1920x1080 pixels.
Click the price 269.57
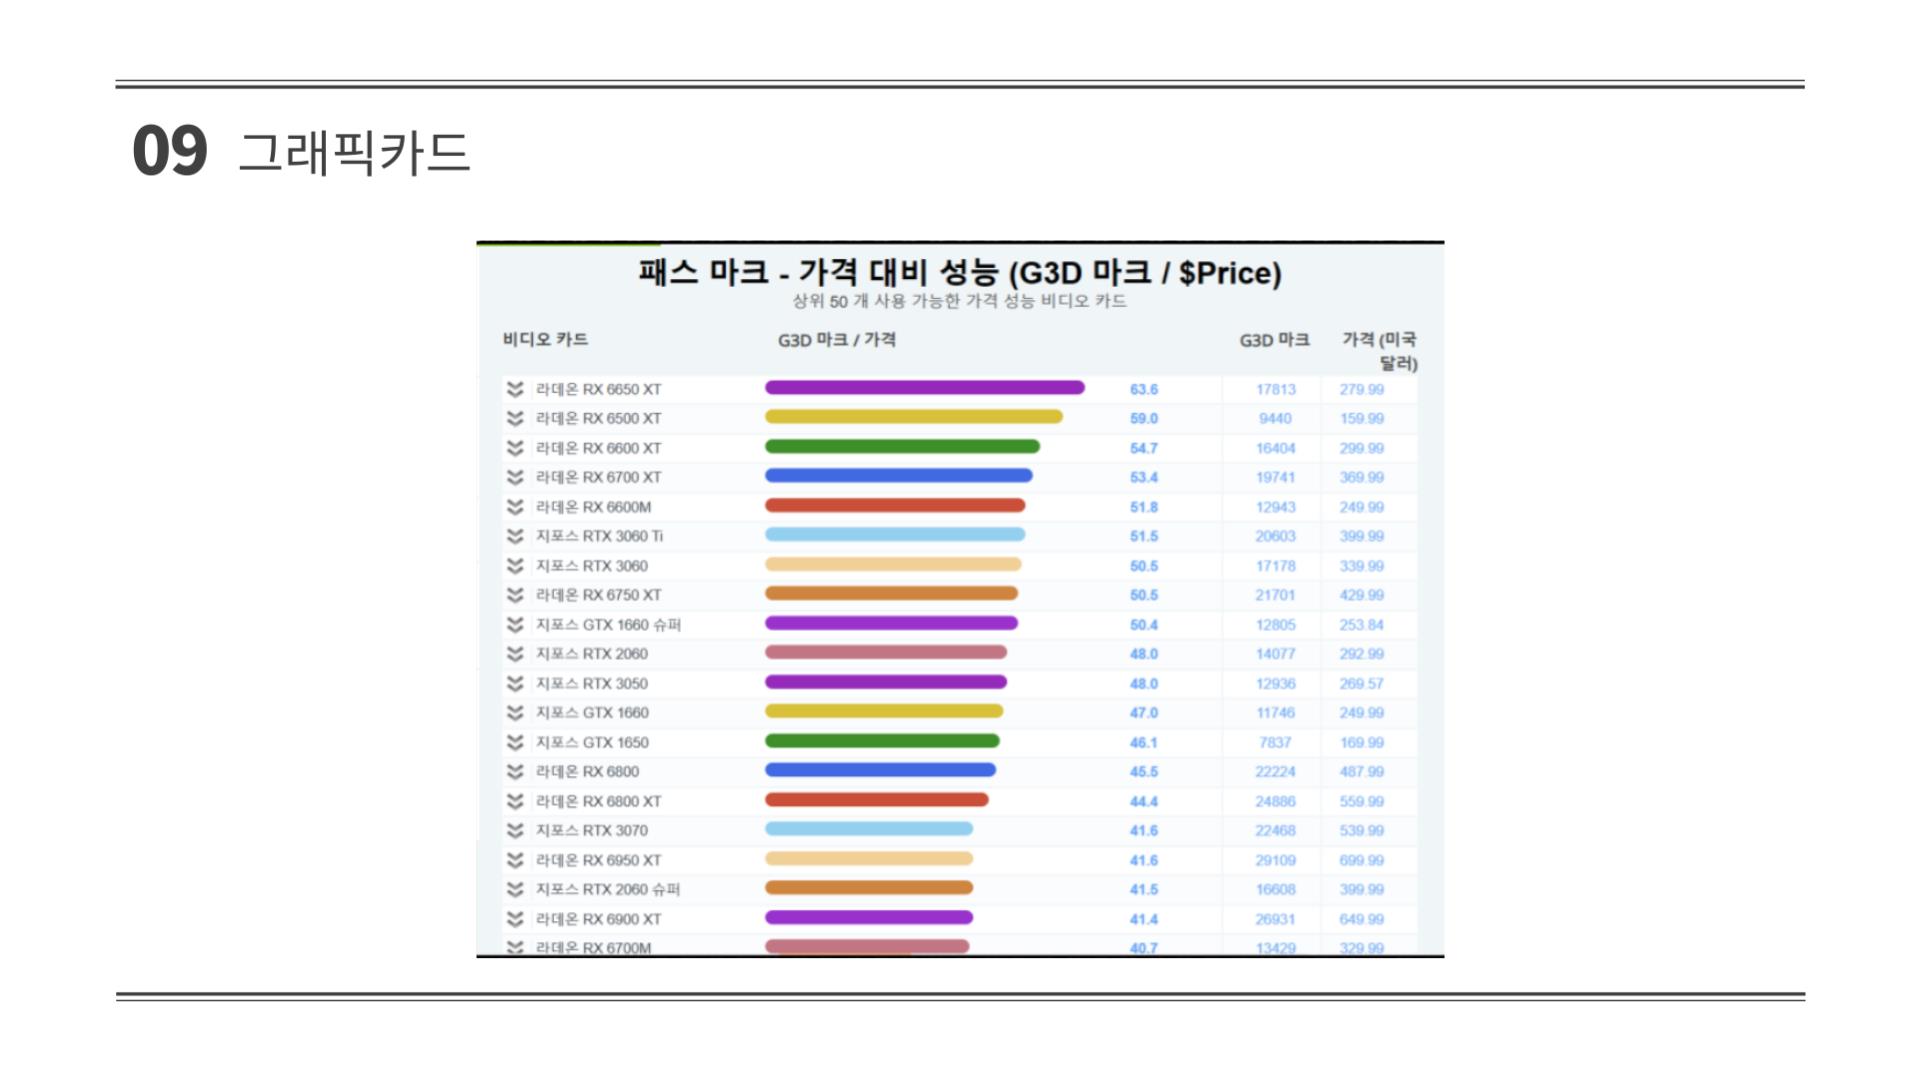click(x=1362, y=684)
